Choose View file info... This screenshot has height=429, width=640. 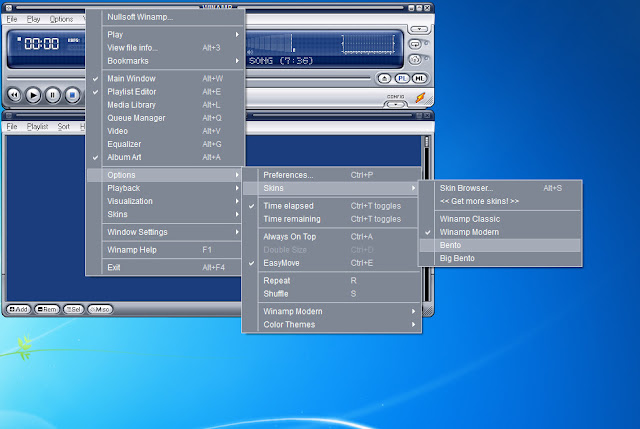pos(165,48)
